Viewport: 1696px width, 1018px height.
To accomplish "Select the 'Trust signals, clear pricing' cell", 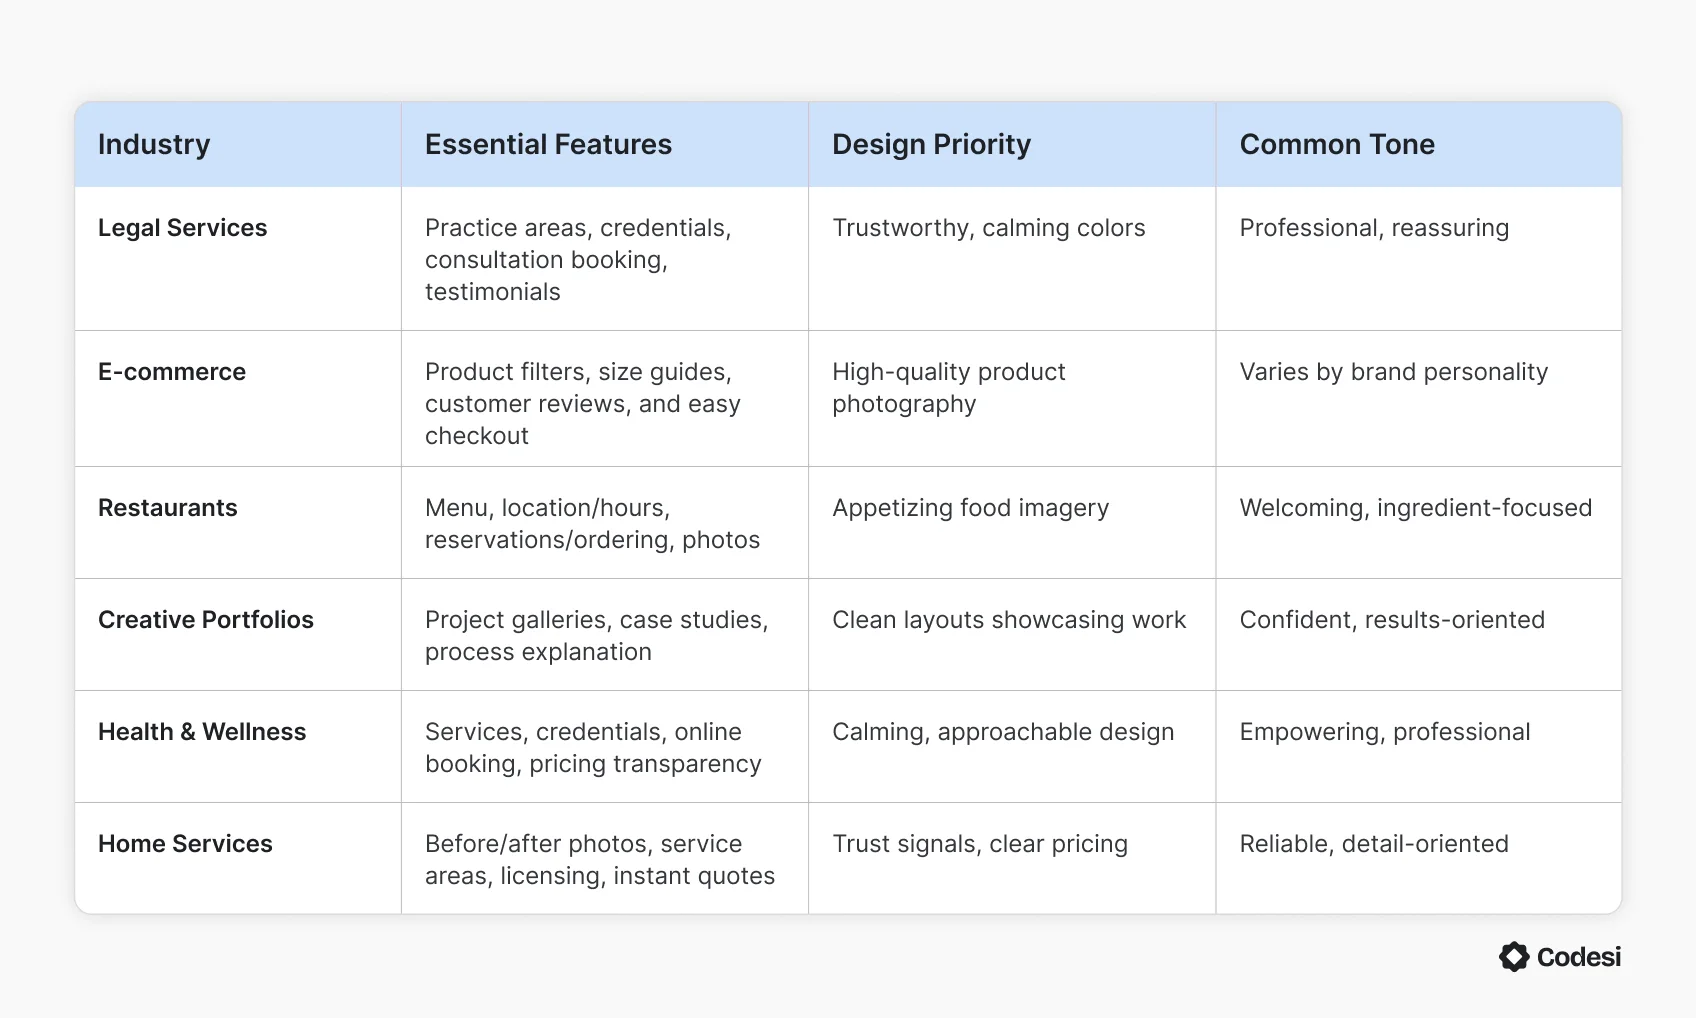I will point(980,844).
